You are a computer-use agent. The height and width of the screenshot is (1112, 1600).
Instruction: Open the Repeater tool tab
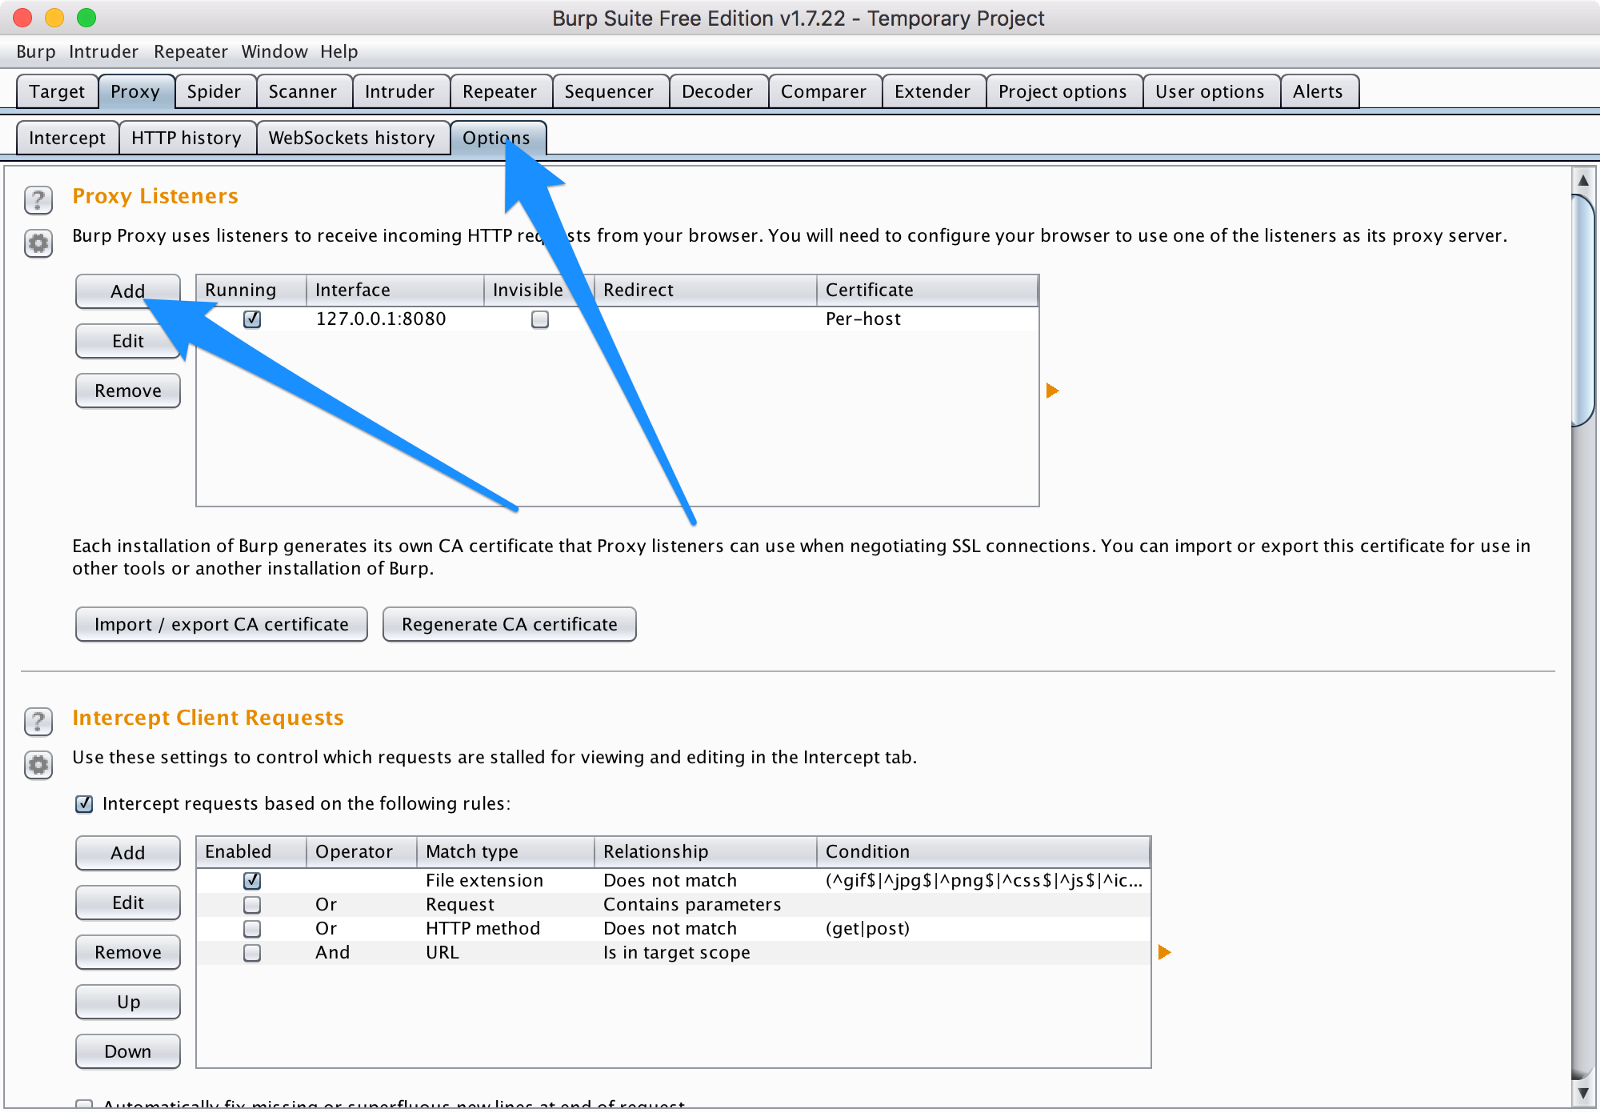[500, 91]
